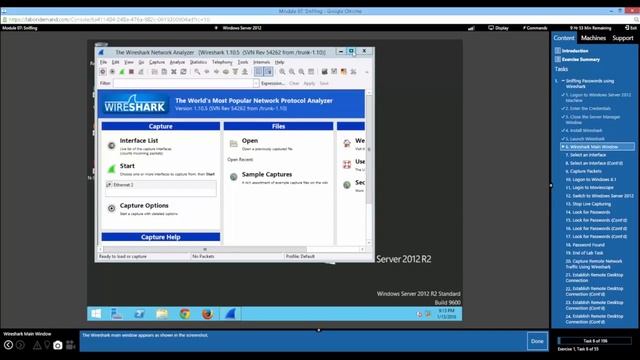640x360 pixels.
Task: Click the restart capture toolbar icon
Action: (x=141, y=72)
